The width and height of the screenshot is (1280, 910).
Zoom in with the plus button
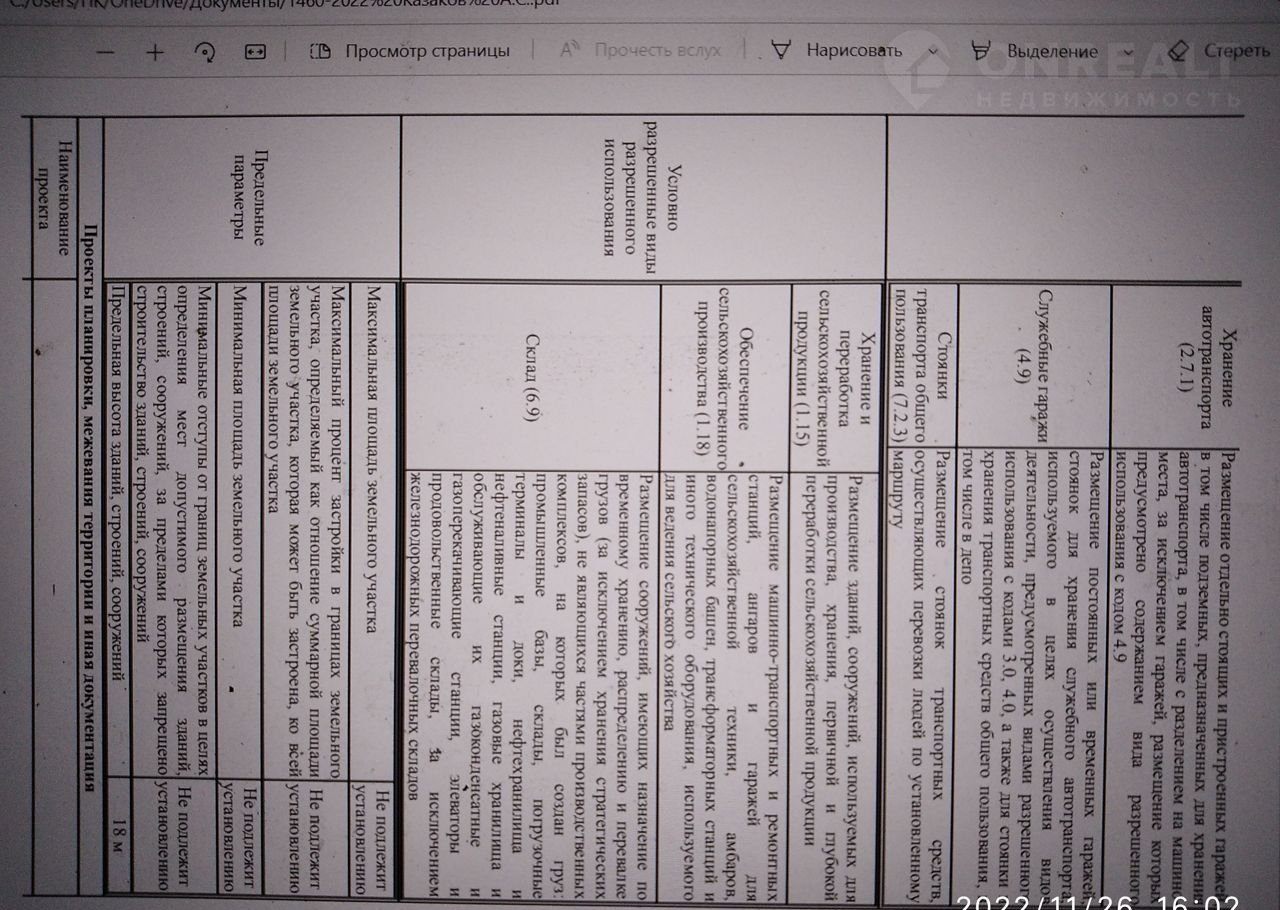pos(155,52)
